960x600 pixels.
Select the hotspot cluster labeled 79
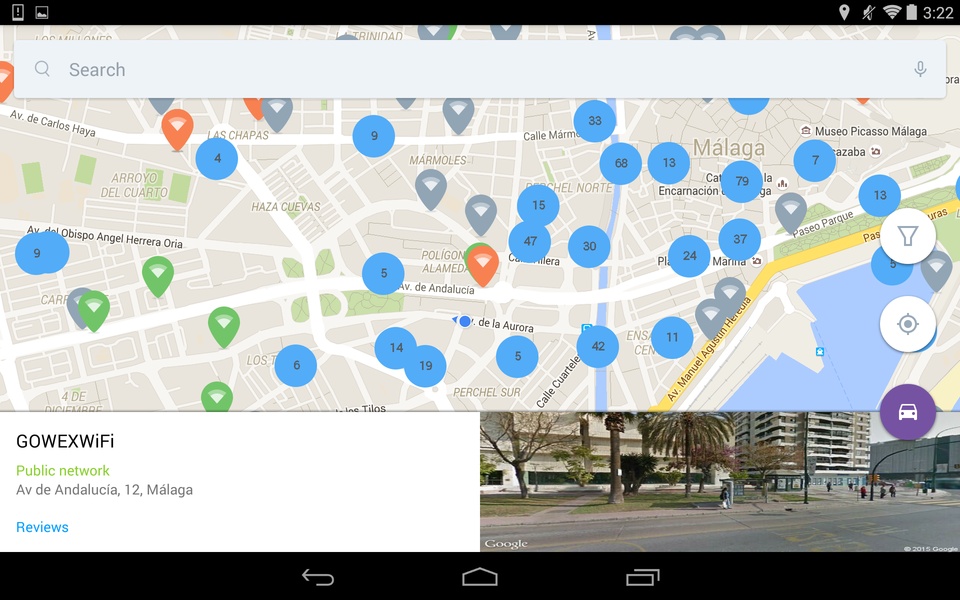(x=742, y=181)
